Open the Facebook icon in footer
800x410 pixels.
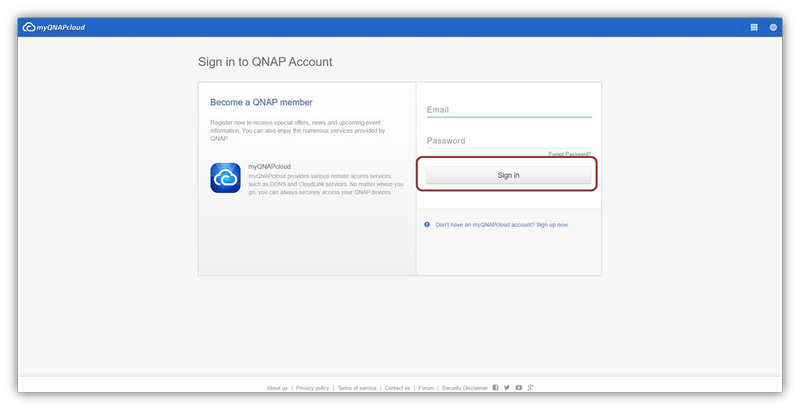click(495, 387)
